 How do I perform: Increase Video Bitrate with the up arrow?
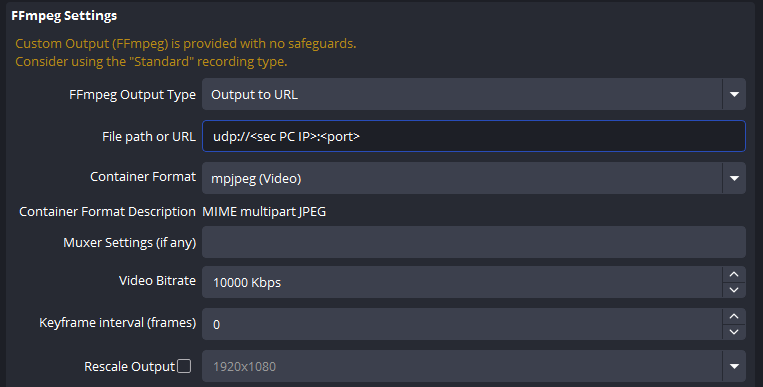click(734, 274)
